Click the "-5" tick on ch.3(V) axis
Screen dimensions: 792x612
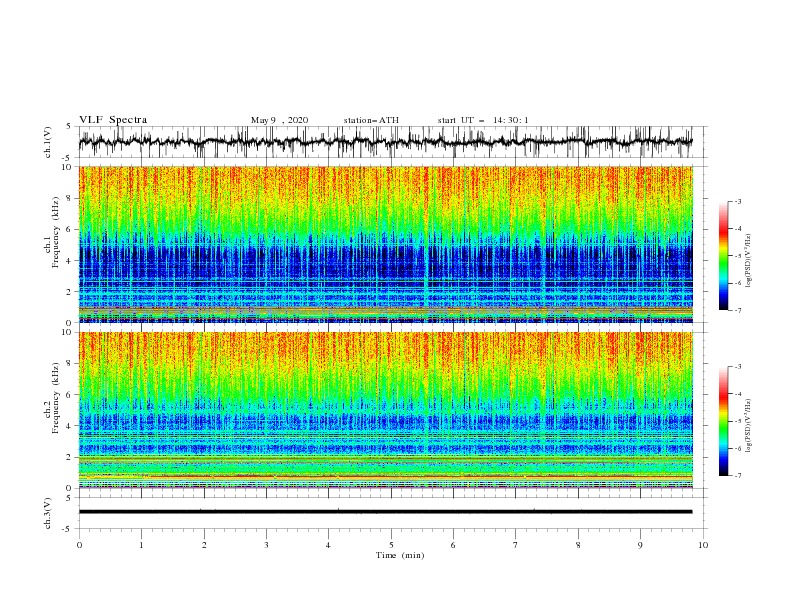[67, 529]
